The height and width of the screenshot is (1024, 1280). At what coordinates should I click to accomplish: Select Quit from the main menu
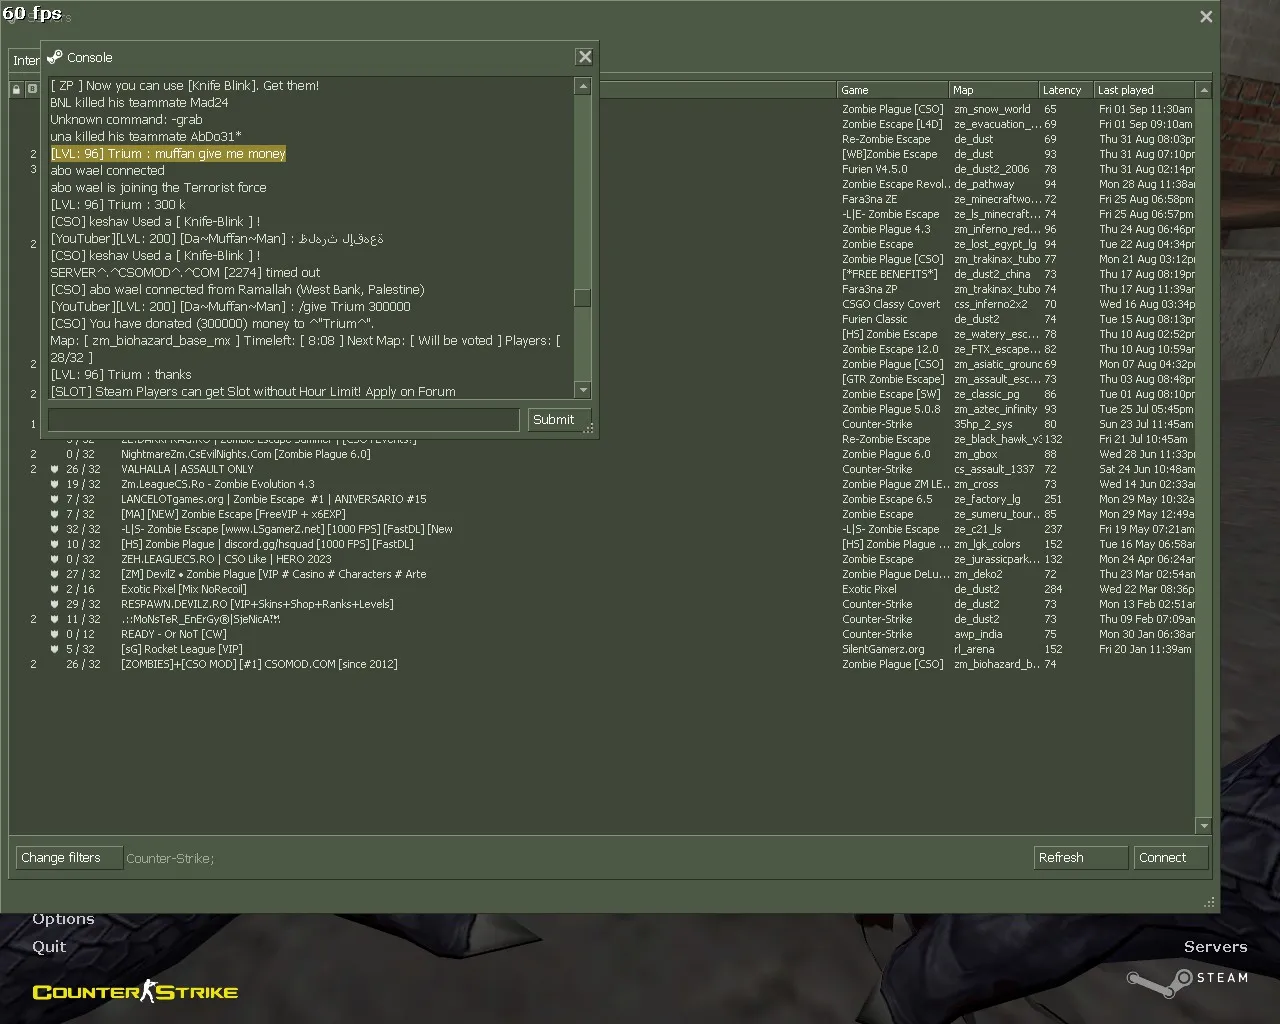coord(49,946)
